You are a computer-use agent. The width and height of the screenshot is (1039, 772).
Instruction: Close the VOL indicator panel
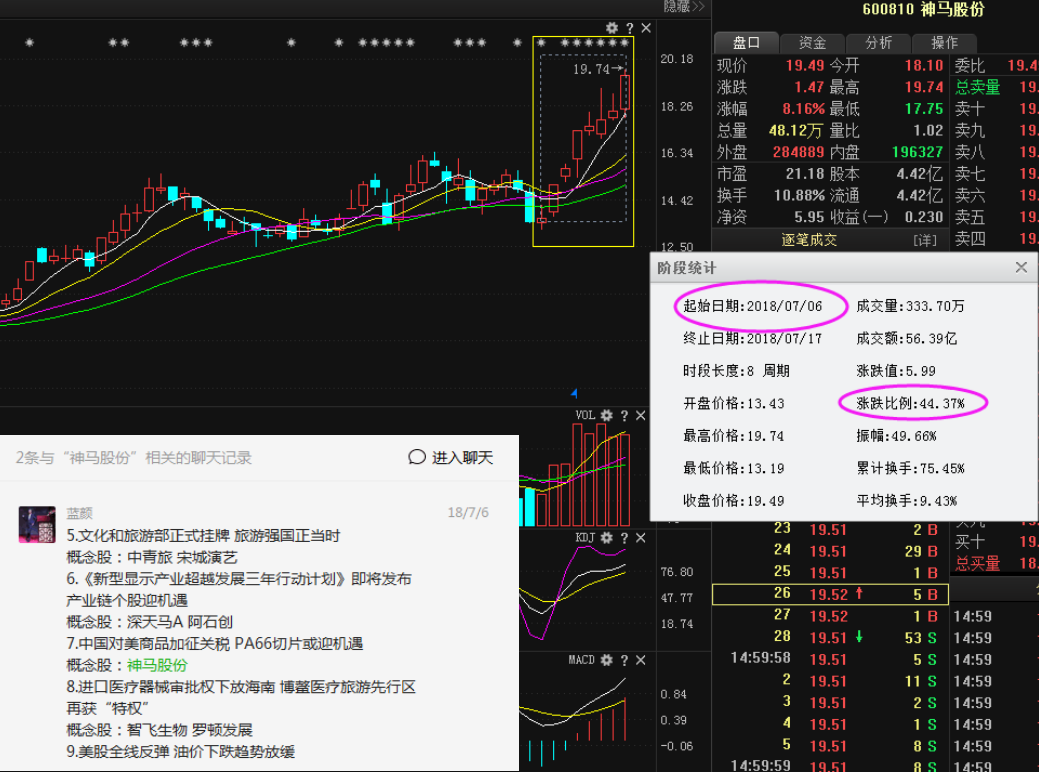(x=641, y=415)
